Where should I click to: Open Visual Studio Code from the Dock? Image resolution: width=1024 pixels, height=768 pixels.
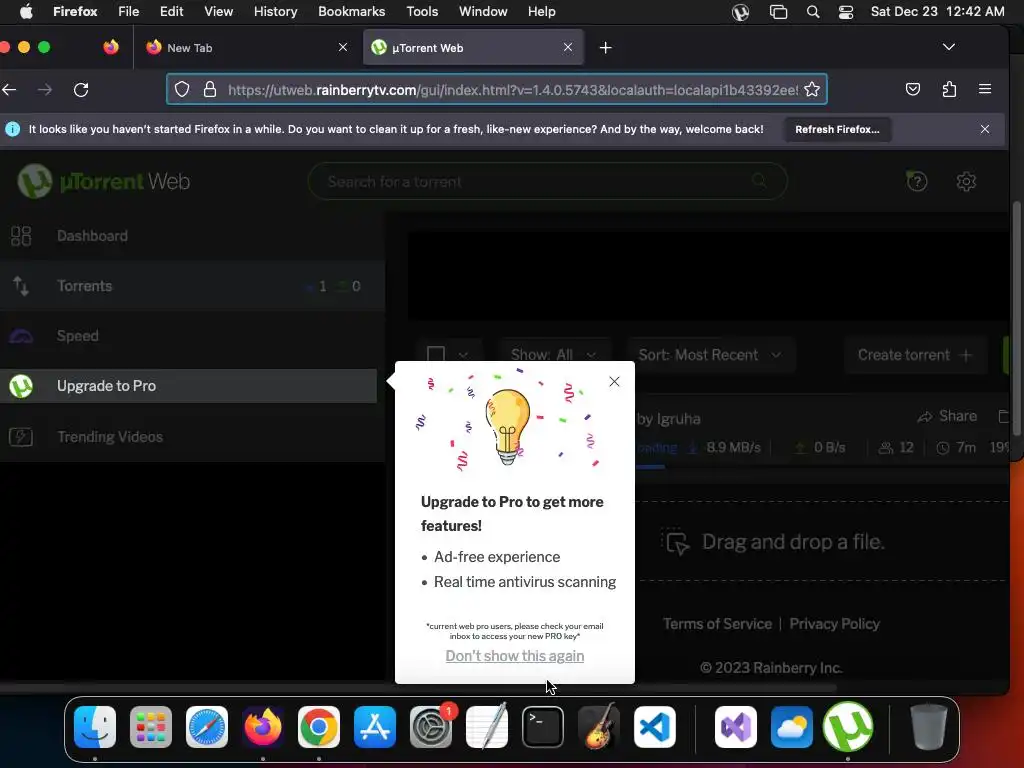click(655, 727)
